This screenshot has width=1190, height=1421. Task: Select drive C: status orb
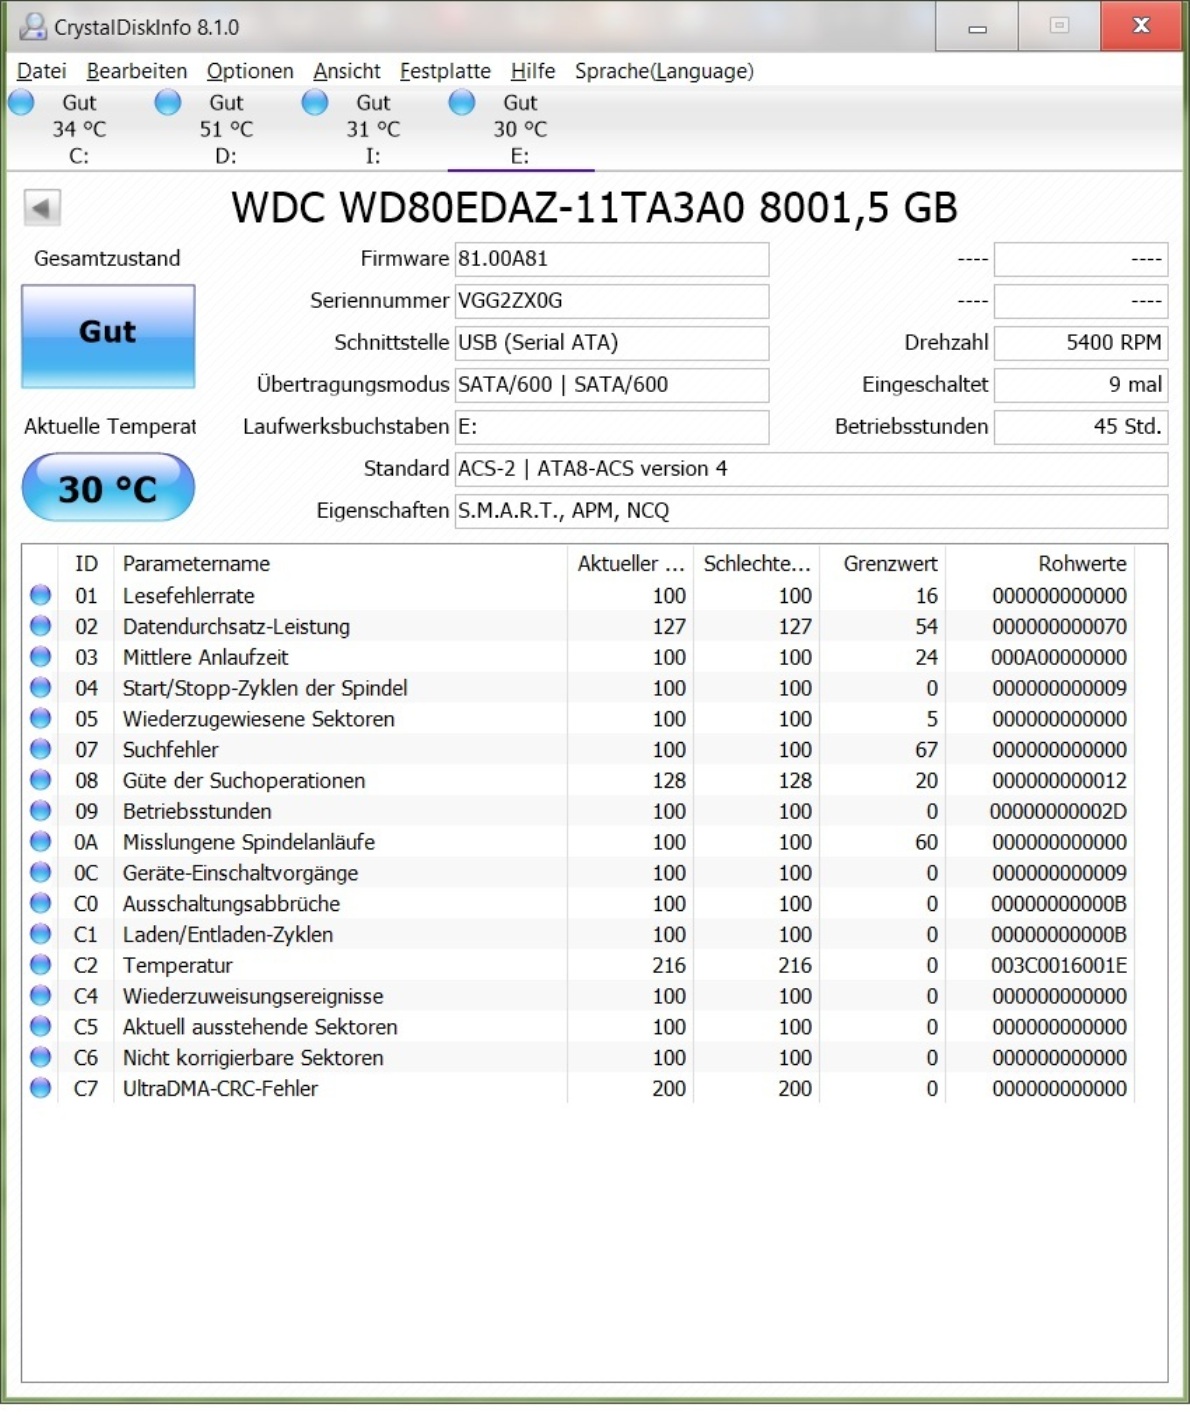[x=21, y=102]
